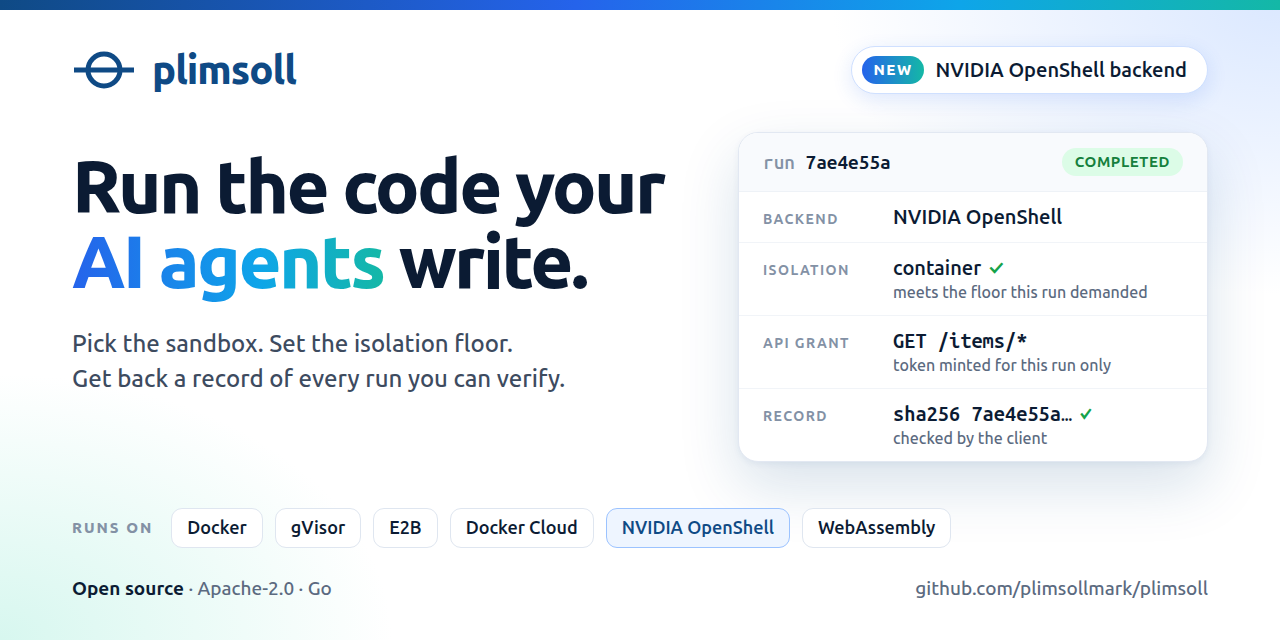Click 'checked by the client' text
The height and width of the screenshot is (640, 1280).
[x=970, y=439]
